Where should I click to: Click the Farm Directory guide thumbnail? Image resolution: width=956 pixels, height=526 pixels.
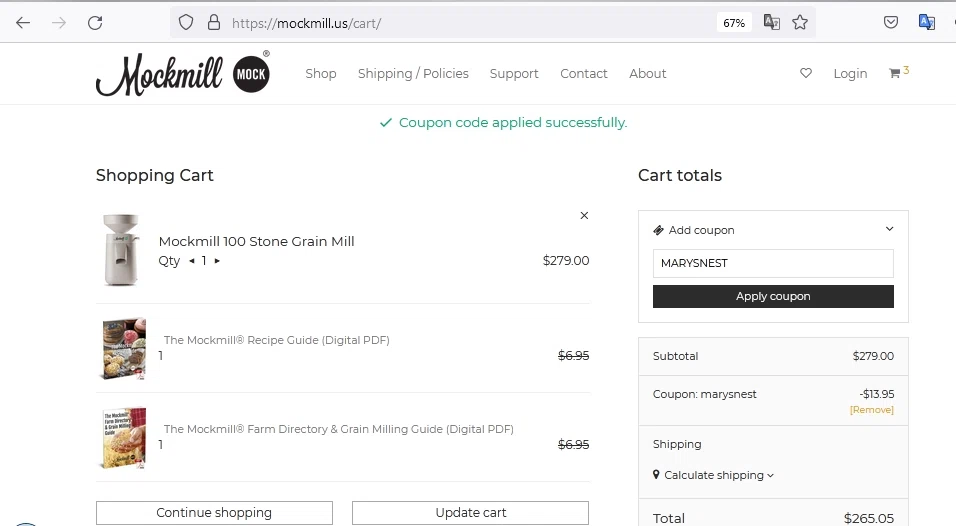click(x=124, y=438)
